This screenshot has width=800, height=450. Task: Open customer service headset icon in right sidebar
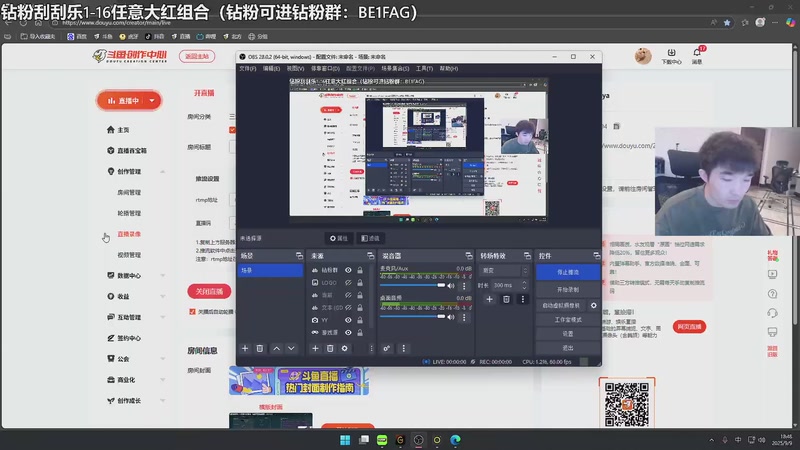pyautogui.click(x=772, y=313)
